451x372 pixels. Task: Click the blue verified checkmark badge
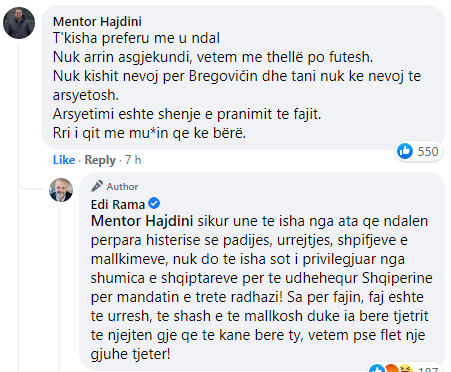pos(154,203)
